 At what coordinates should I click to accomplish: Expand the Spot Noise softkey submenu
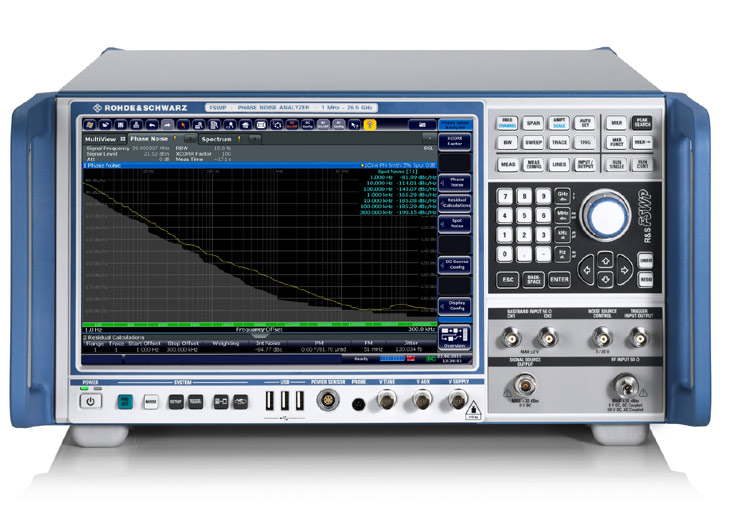[455, 223]
